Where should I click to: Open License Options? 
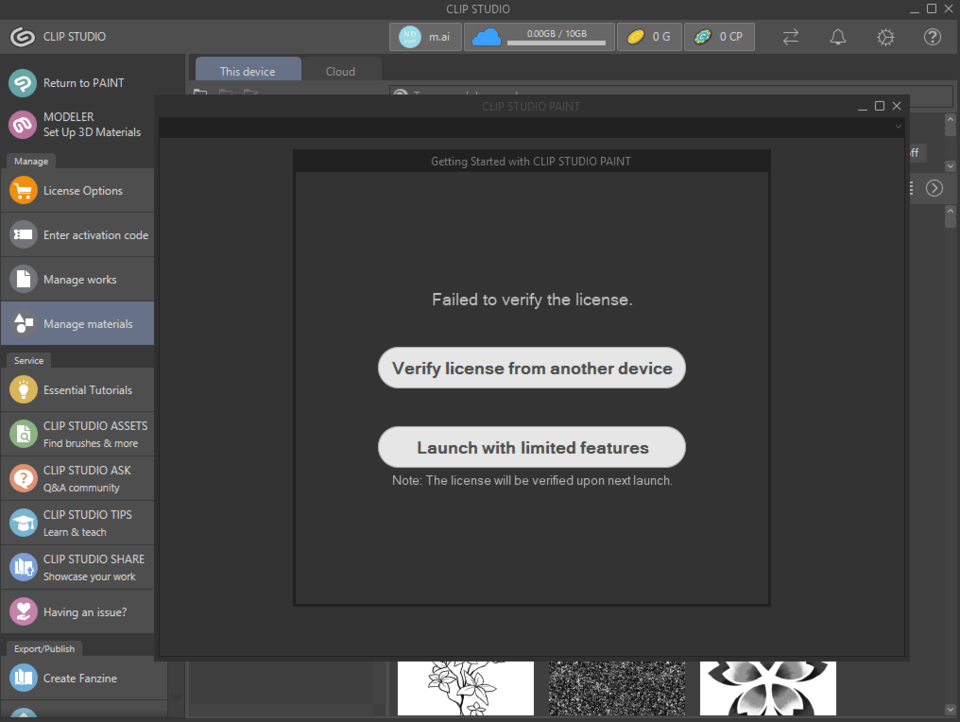[x=78, y=190]
